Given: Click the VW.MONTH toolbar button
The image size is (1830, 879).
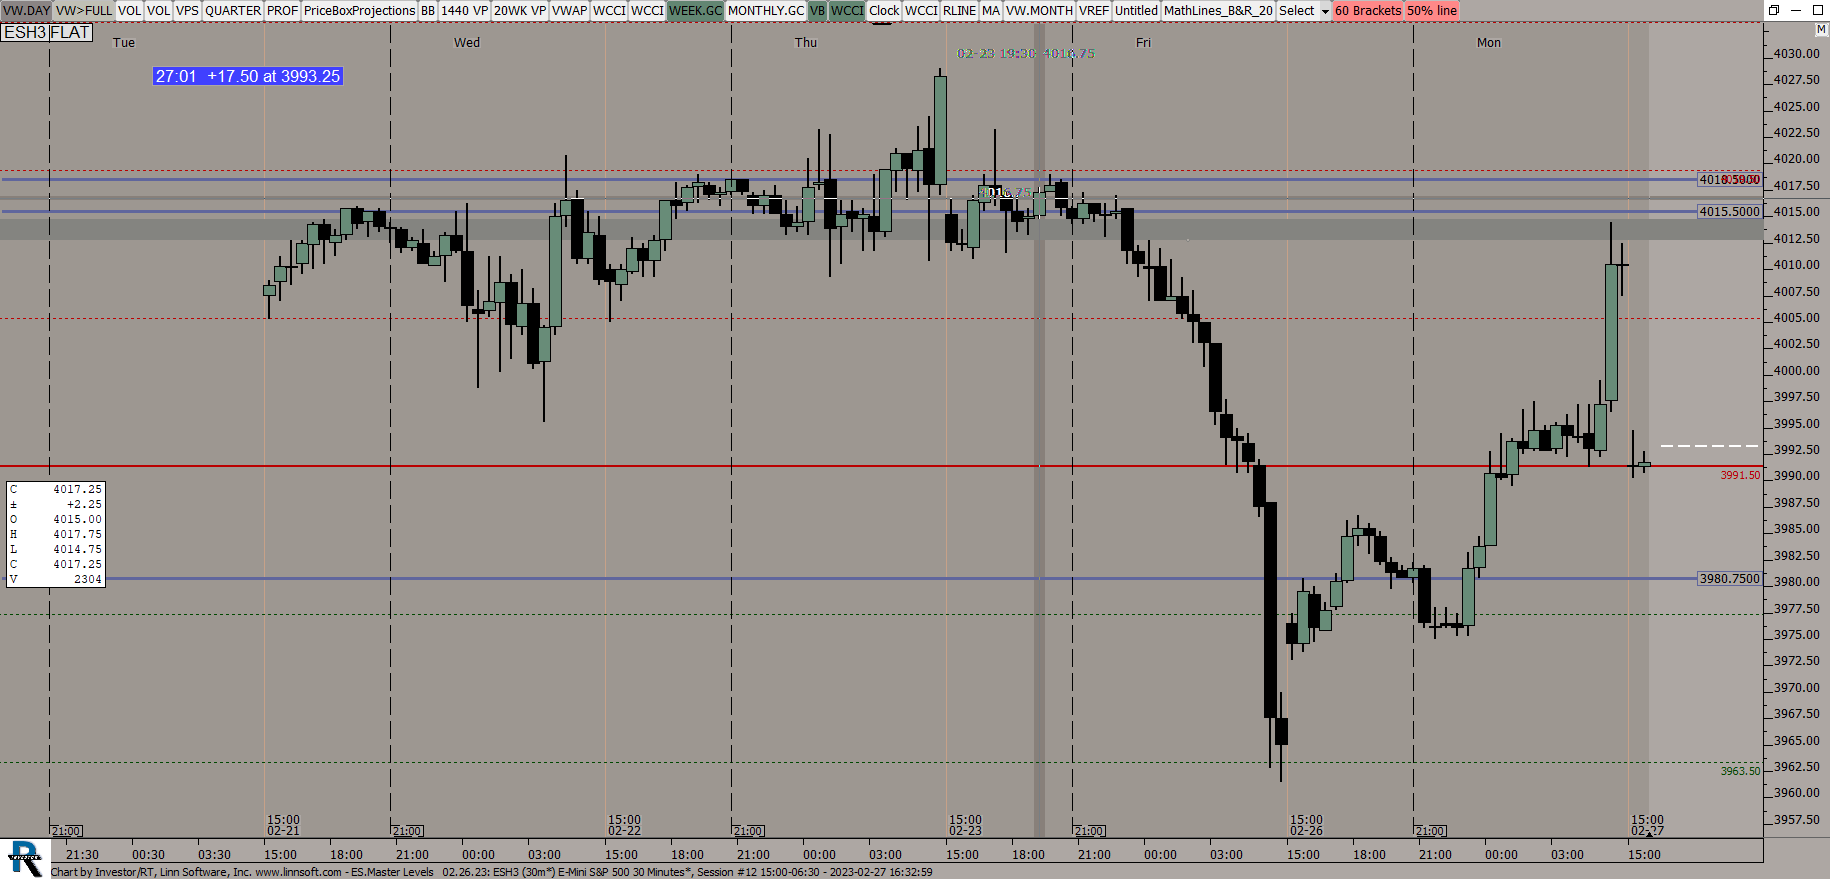Looking at the screenshot, I should point(1039,10).
